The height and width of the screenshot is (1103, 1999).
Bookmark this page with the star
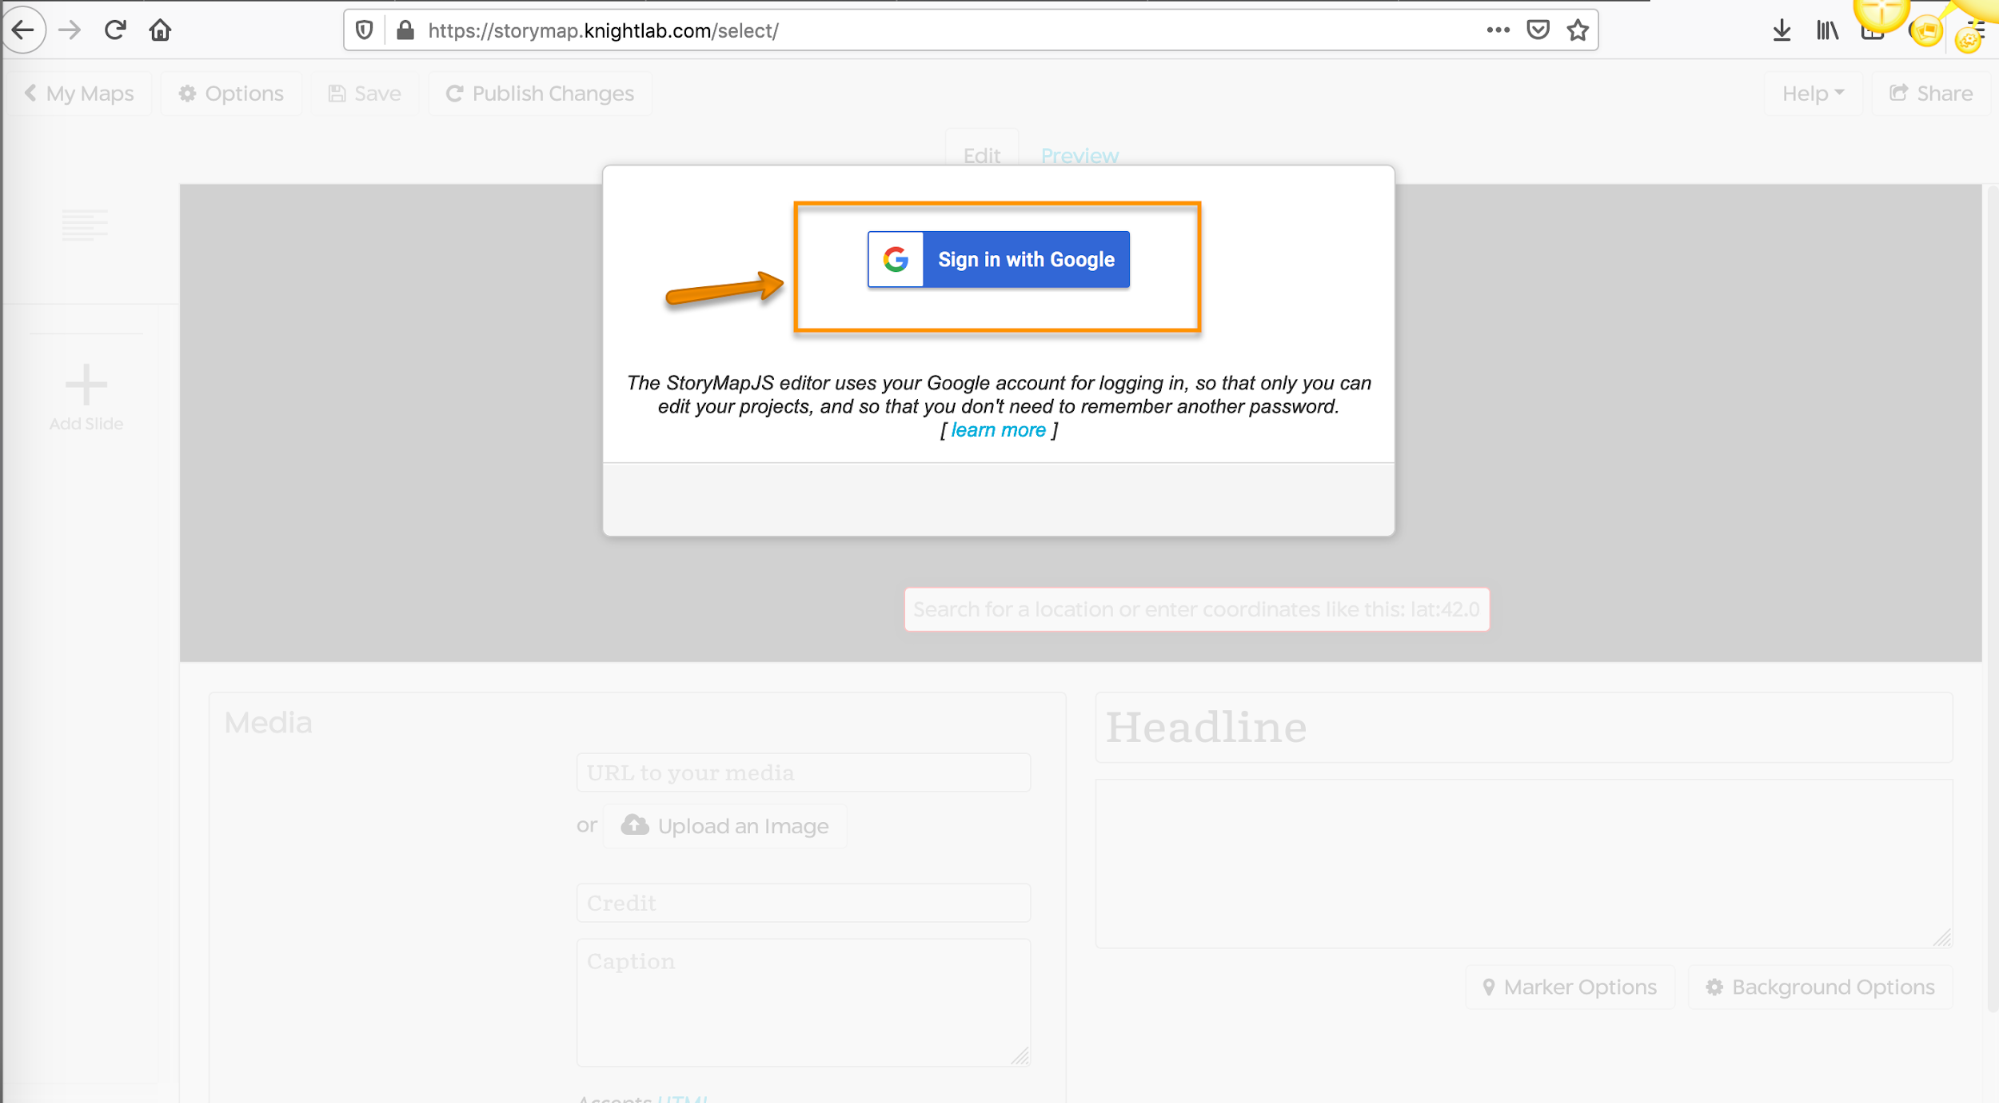1578,30
